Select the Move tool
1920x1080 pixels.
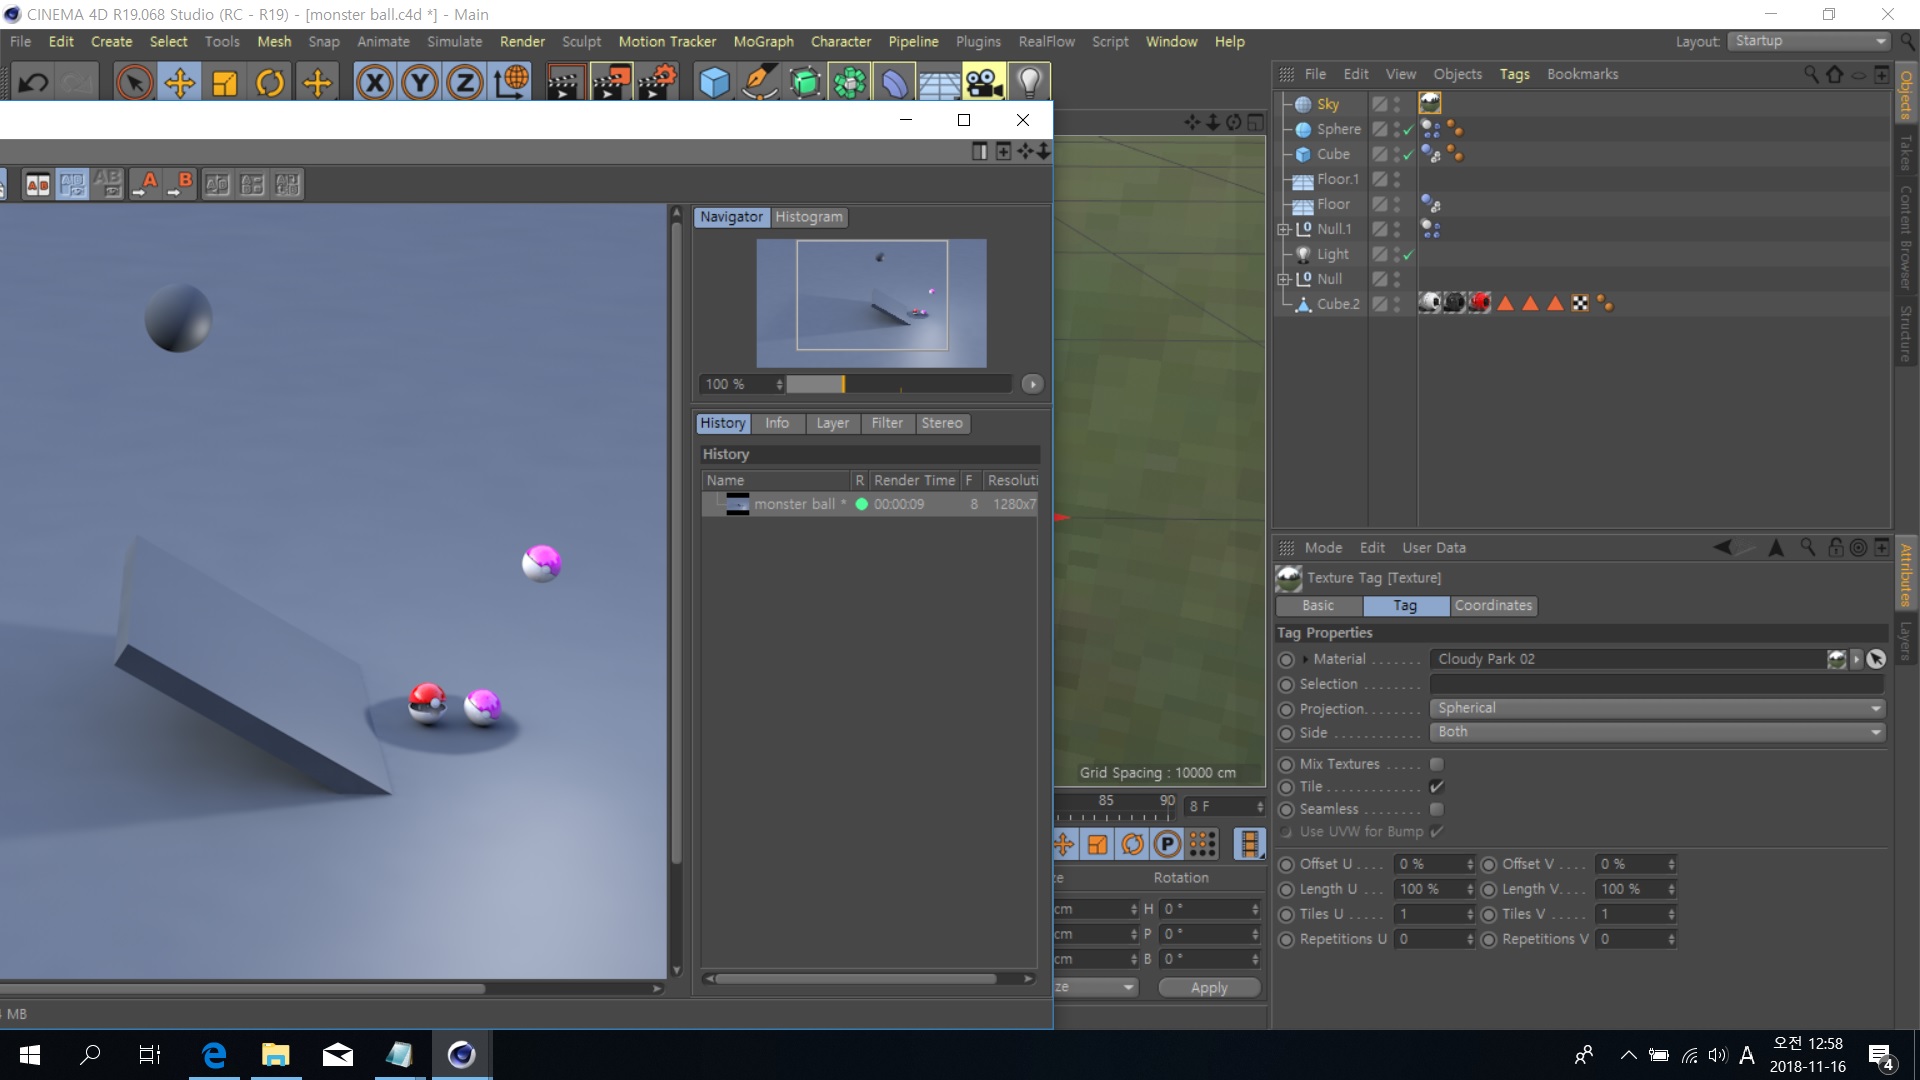(180, 83)
